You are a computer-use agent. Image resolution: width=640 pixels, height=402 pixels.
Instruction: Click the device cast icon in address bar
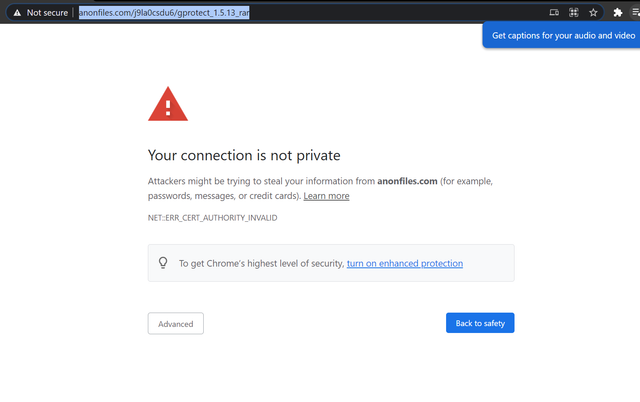[554, 13]
